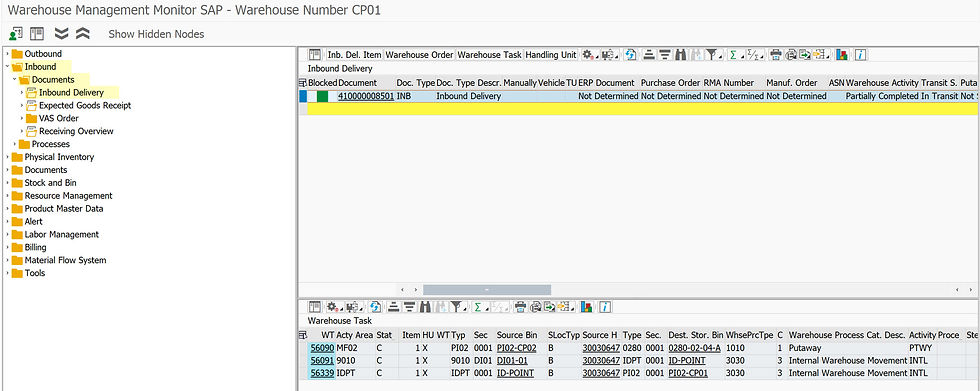The image size is (980, 391).
Task: Open More Methods gear in Warehouse Task toolbar
Action: point(333,307)
